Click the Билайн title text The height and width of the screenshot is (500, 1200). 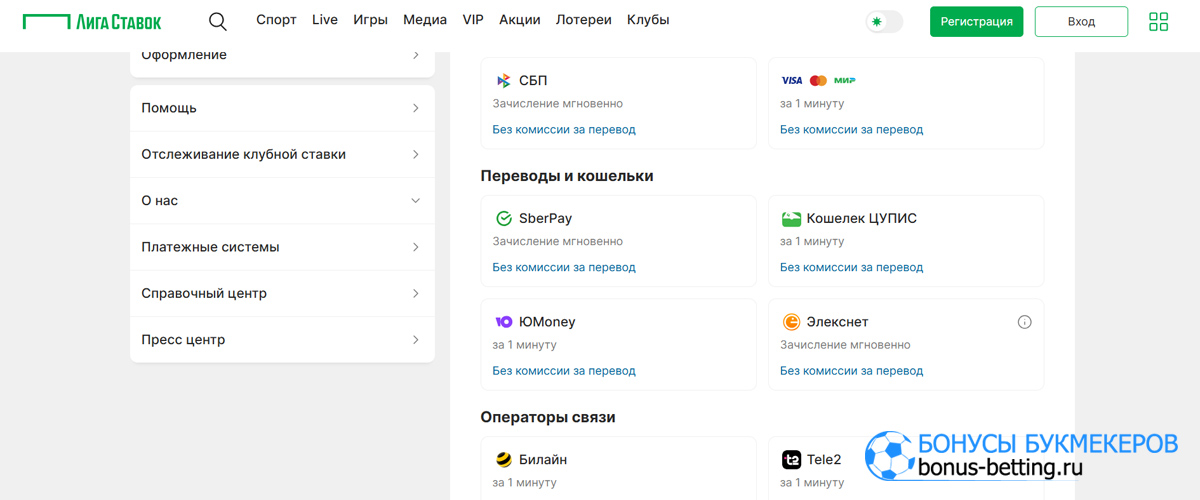pos(543,460)
